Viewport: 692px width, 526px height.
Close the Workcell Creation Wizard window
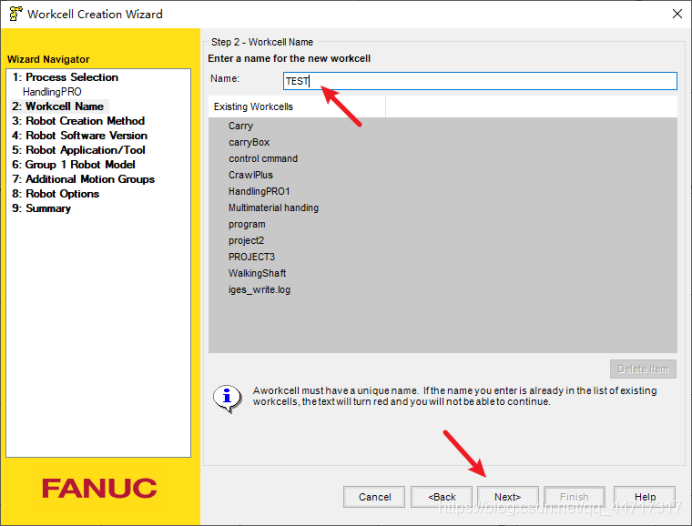(x=677, y=14)
